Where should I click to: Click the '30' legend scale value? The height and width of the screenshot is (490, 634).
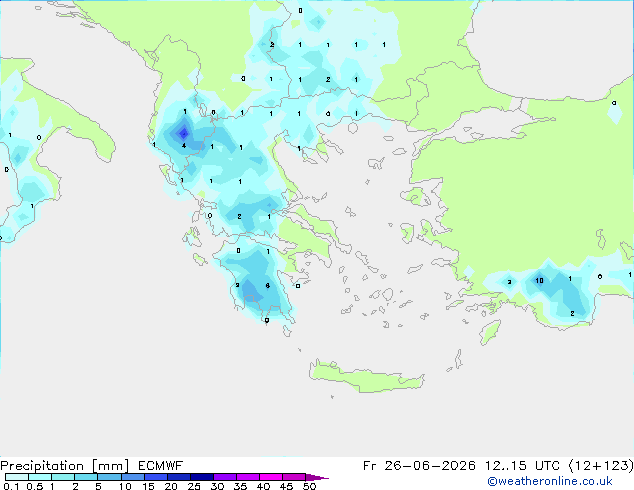click(x=217, y=486)
